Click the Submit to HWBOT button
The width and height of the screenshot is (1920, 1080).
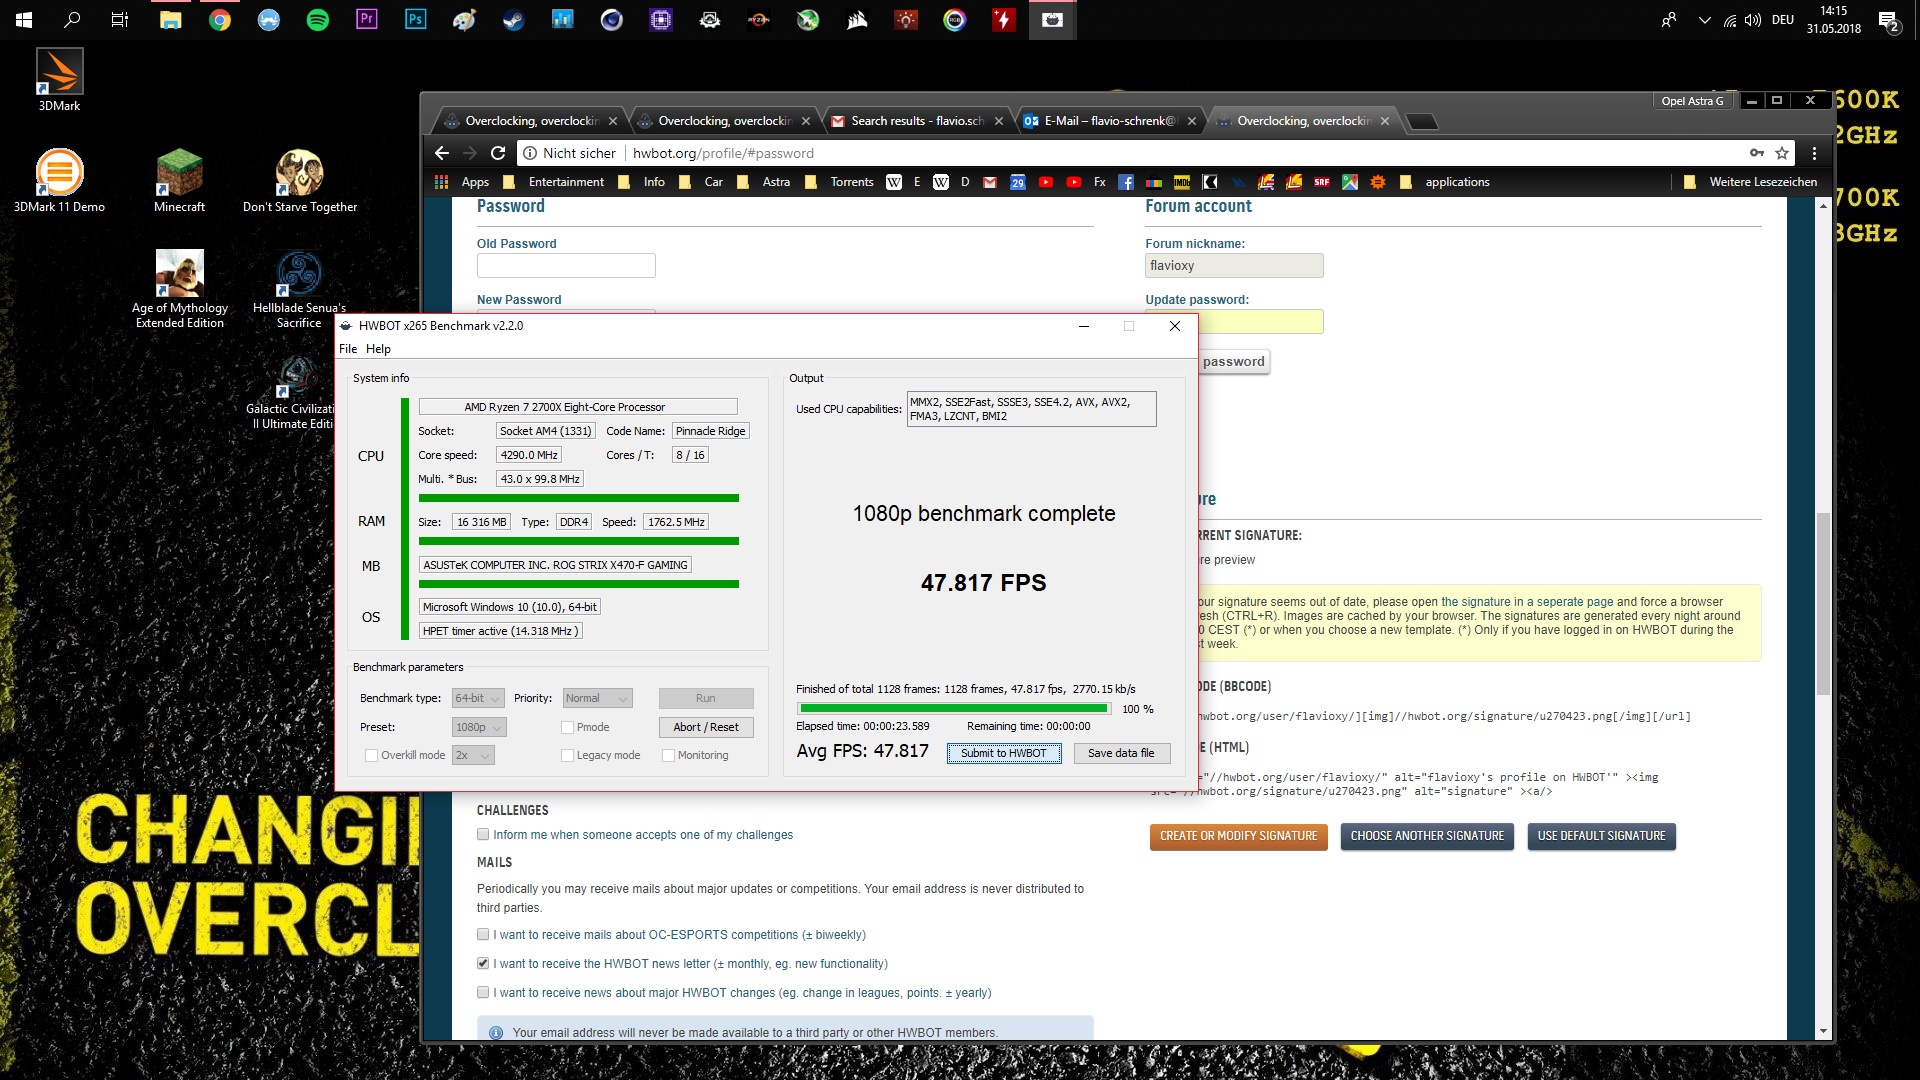point(1003,753)
